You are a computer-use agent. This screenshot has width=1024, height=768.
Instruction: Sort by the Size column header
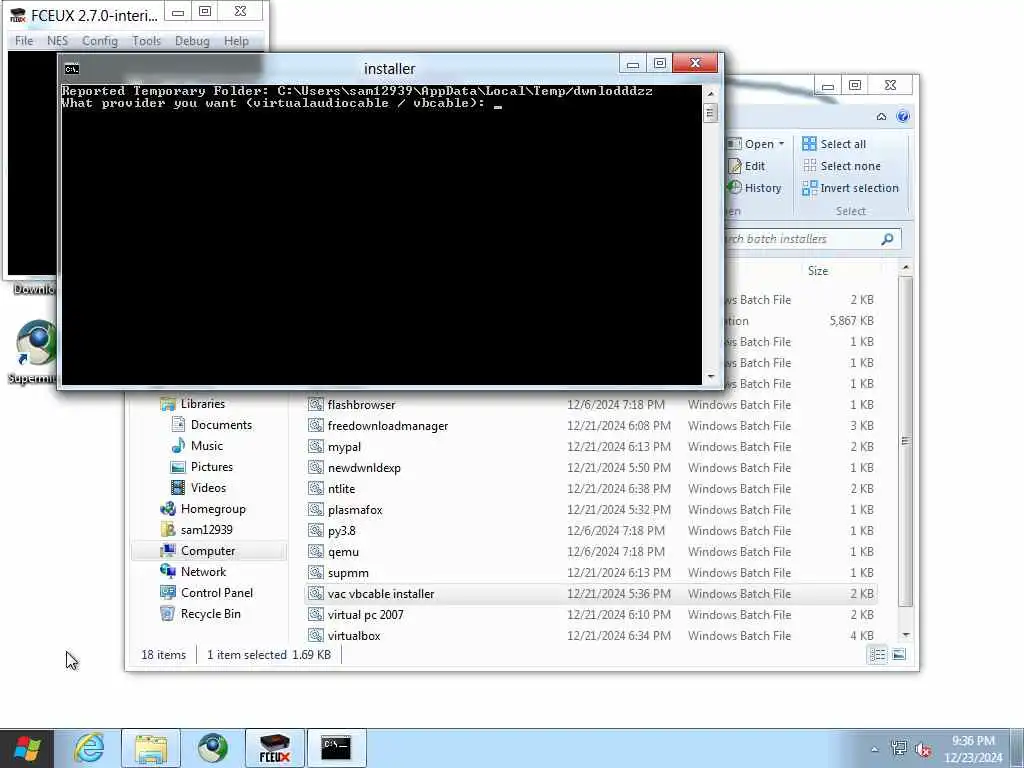click(818, 270)
